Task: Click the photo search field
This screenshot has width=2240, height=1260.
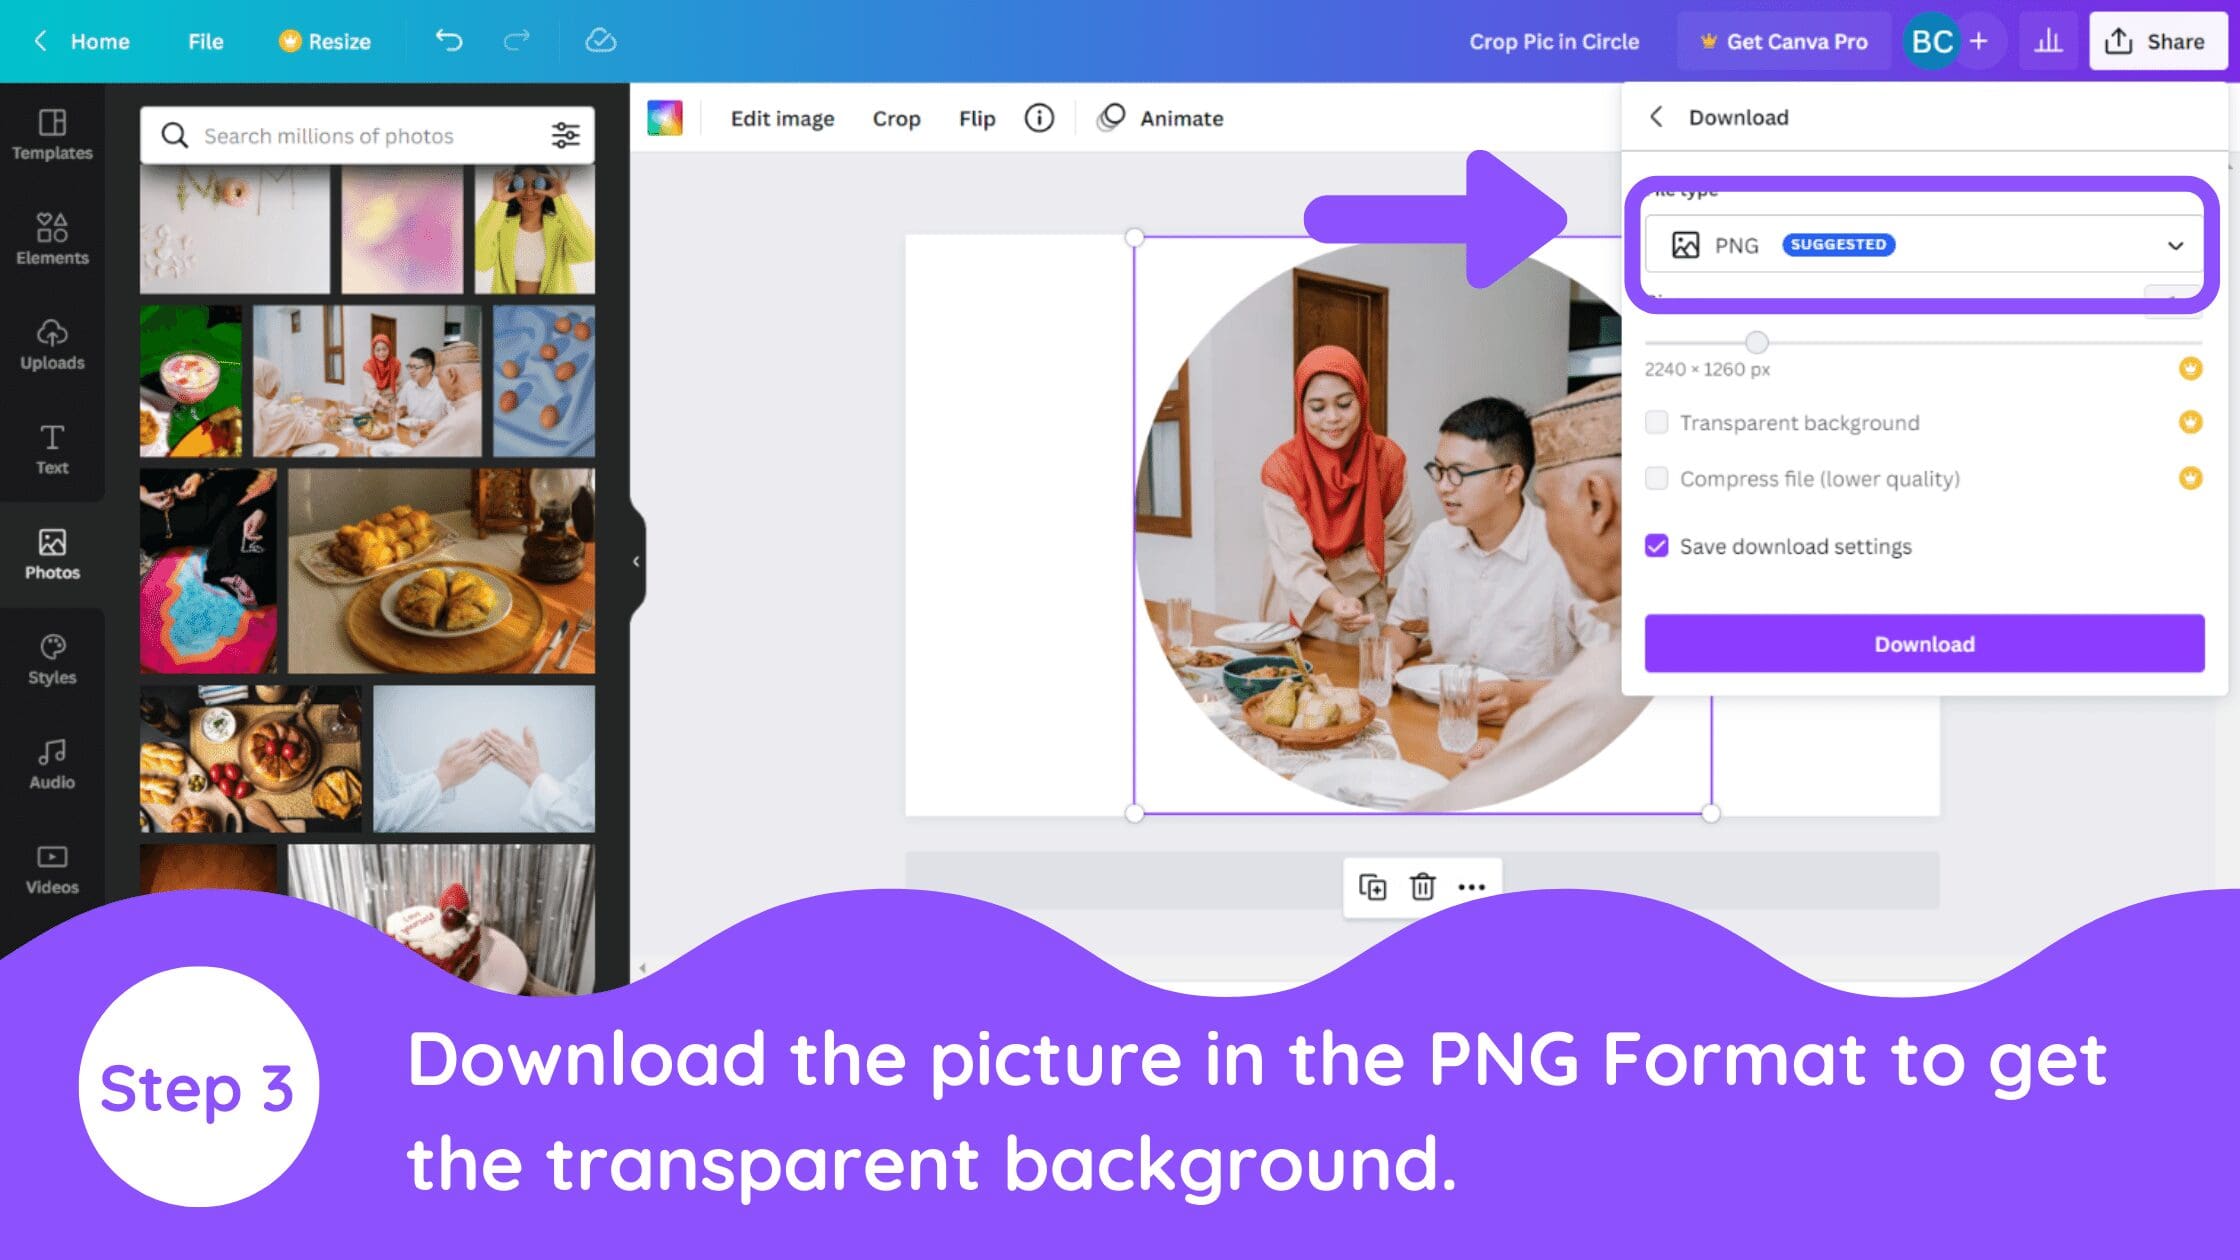Action: pos(350,135)
